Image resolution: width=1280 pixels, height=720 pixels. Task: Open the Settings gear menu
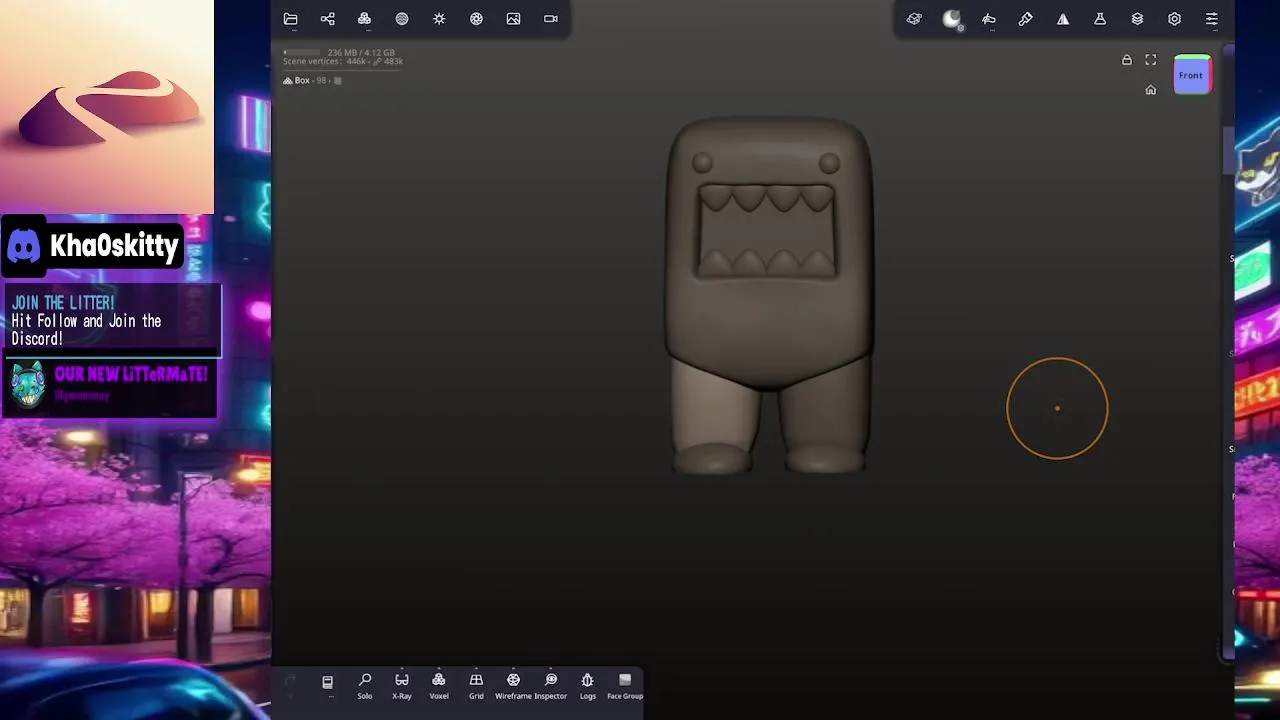click(x=1174, y=19)
